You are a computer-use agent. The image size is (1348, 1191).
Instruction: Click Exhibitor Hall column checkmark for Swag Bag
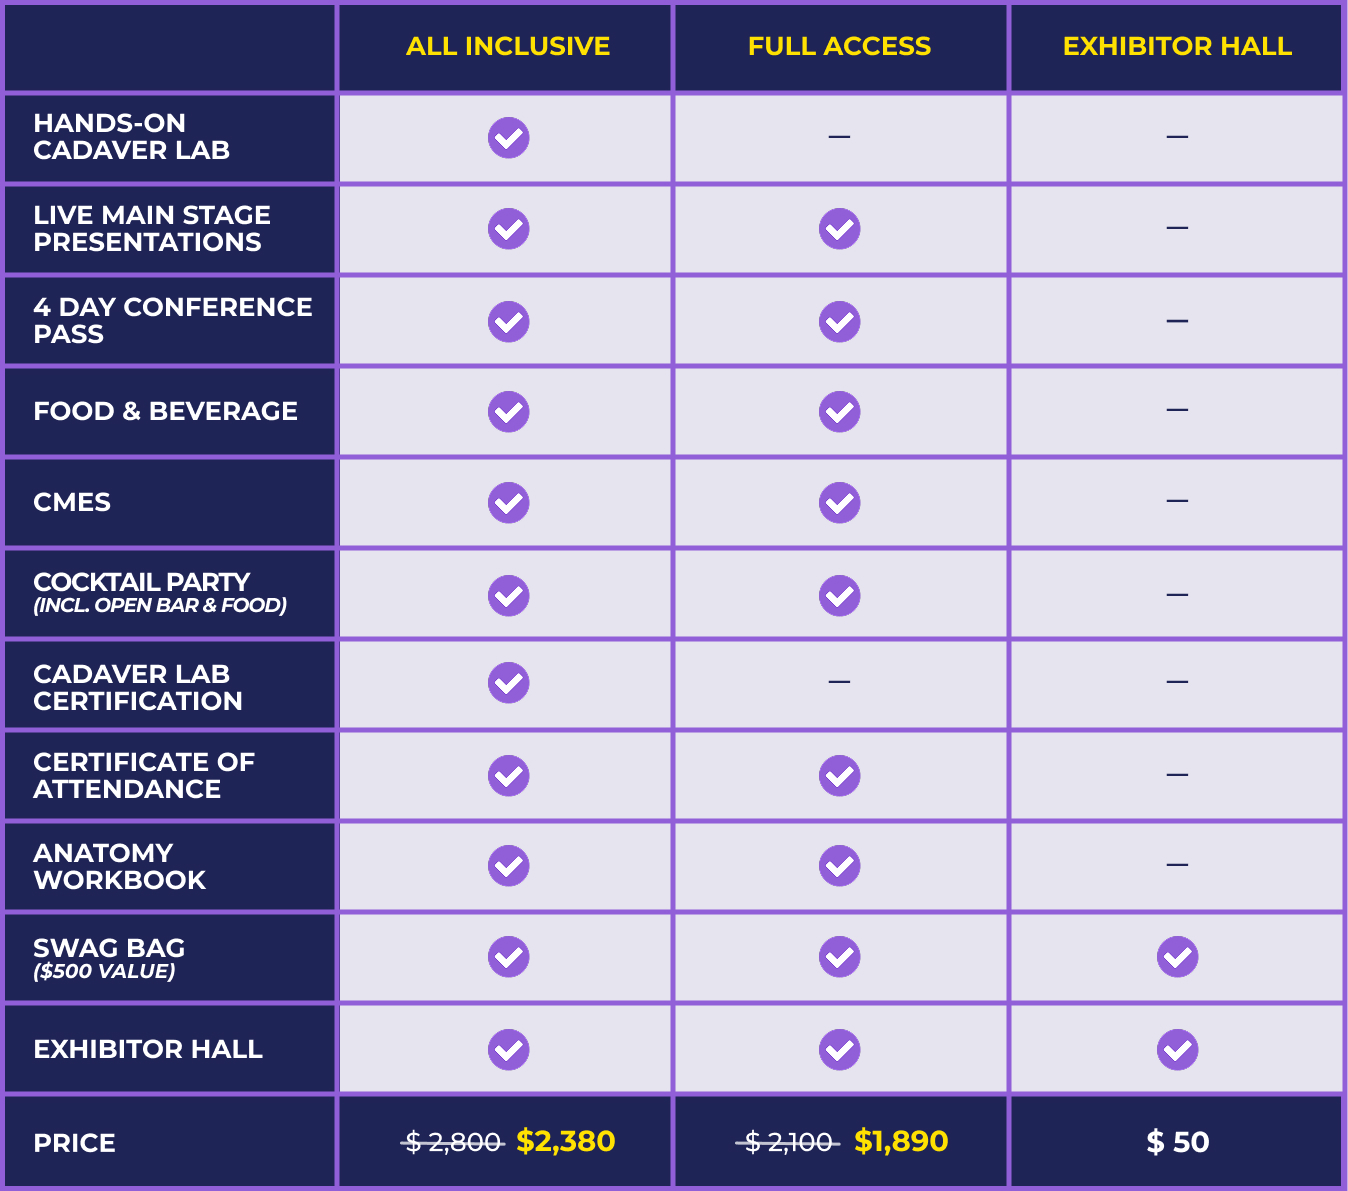pyautogui.click(x=1178, y=957)
